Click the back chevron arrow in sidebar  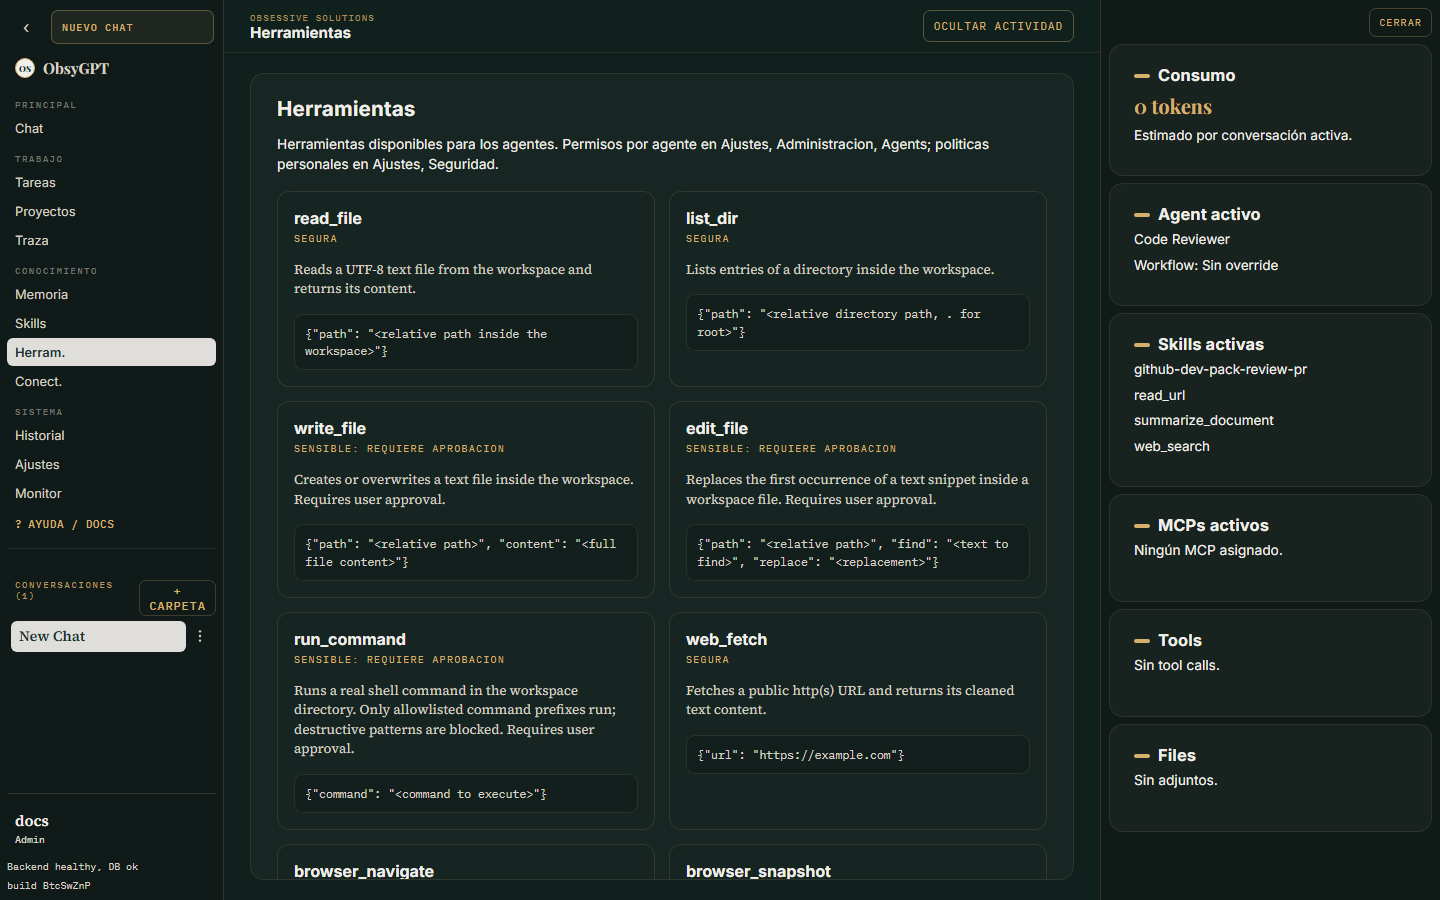click(26, 28)
